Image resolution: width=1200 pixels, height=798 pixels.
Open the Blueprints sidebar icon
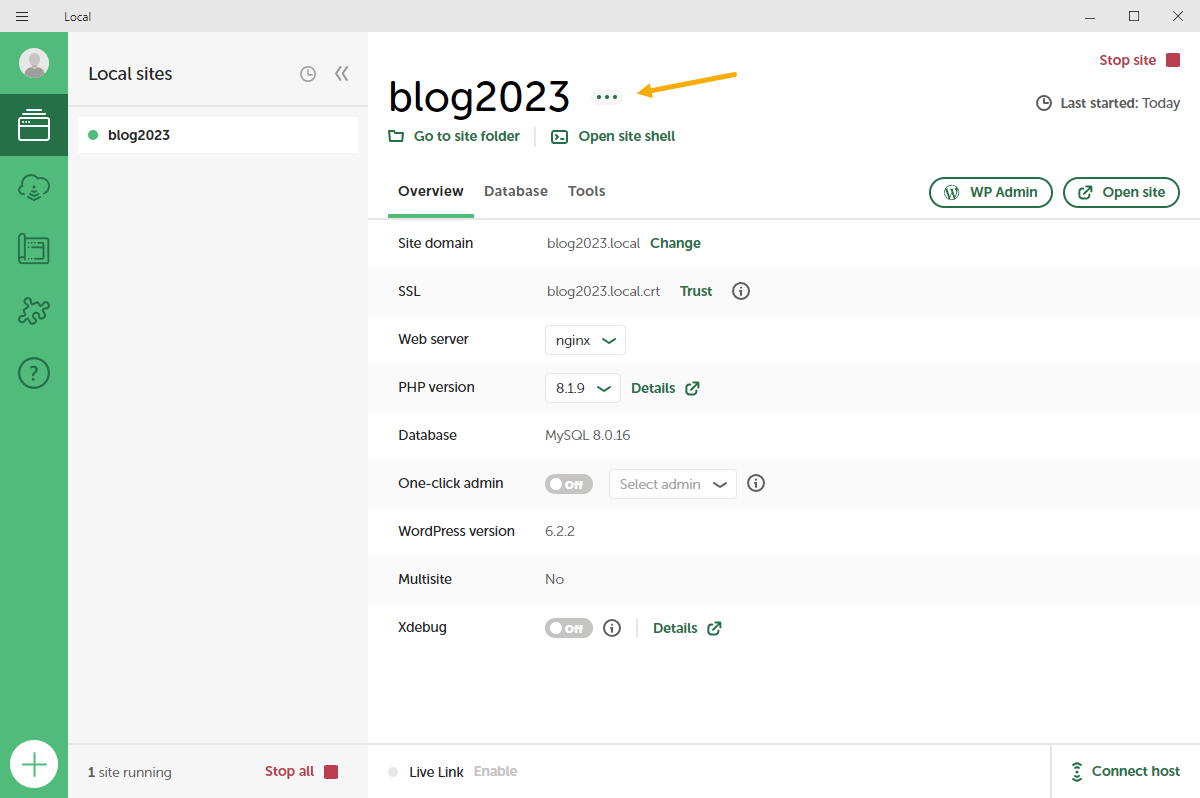point(34,249)
